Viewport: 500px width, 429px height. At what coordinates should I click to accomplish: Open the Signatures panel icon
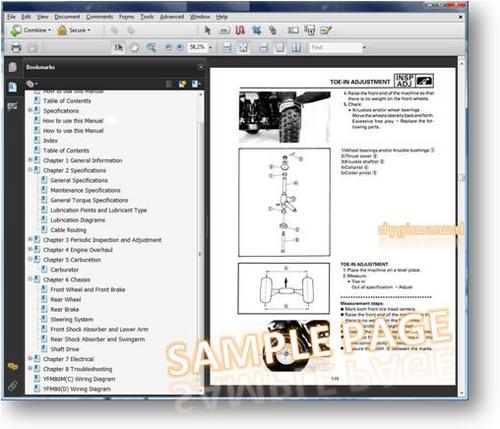pos(13,107)
